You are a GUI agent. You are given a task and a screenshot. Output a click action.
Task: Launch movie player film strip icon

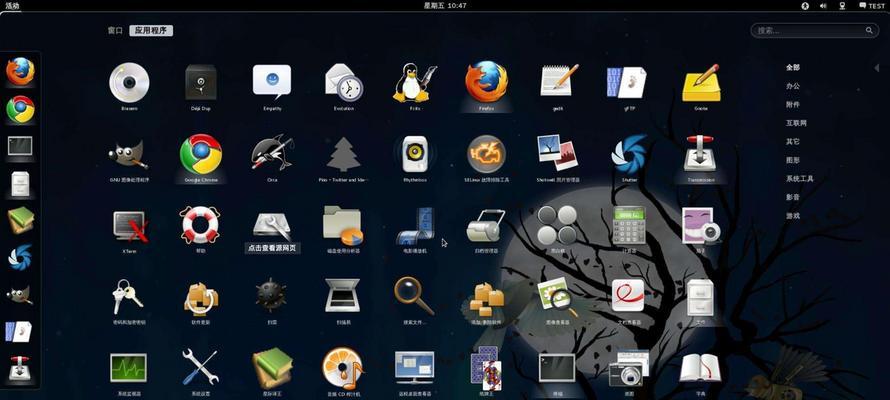click(x=415, y=226)
